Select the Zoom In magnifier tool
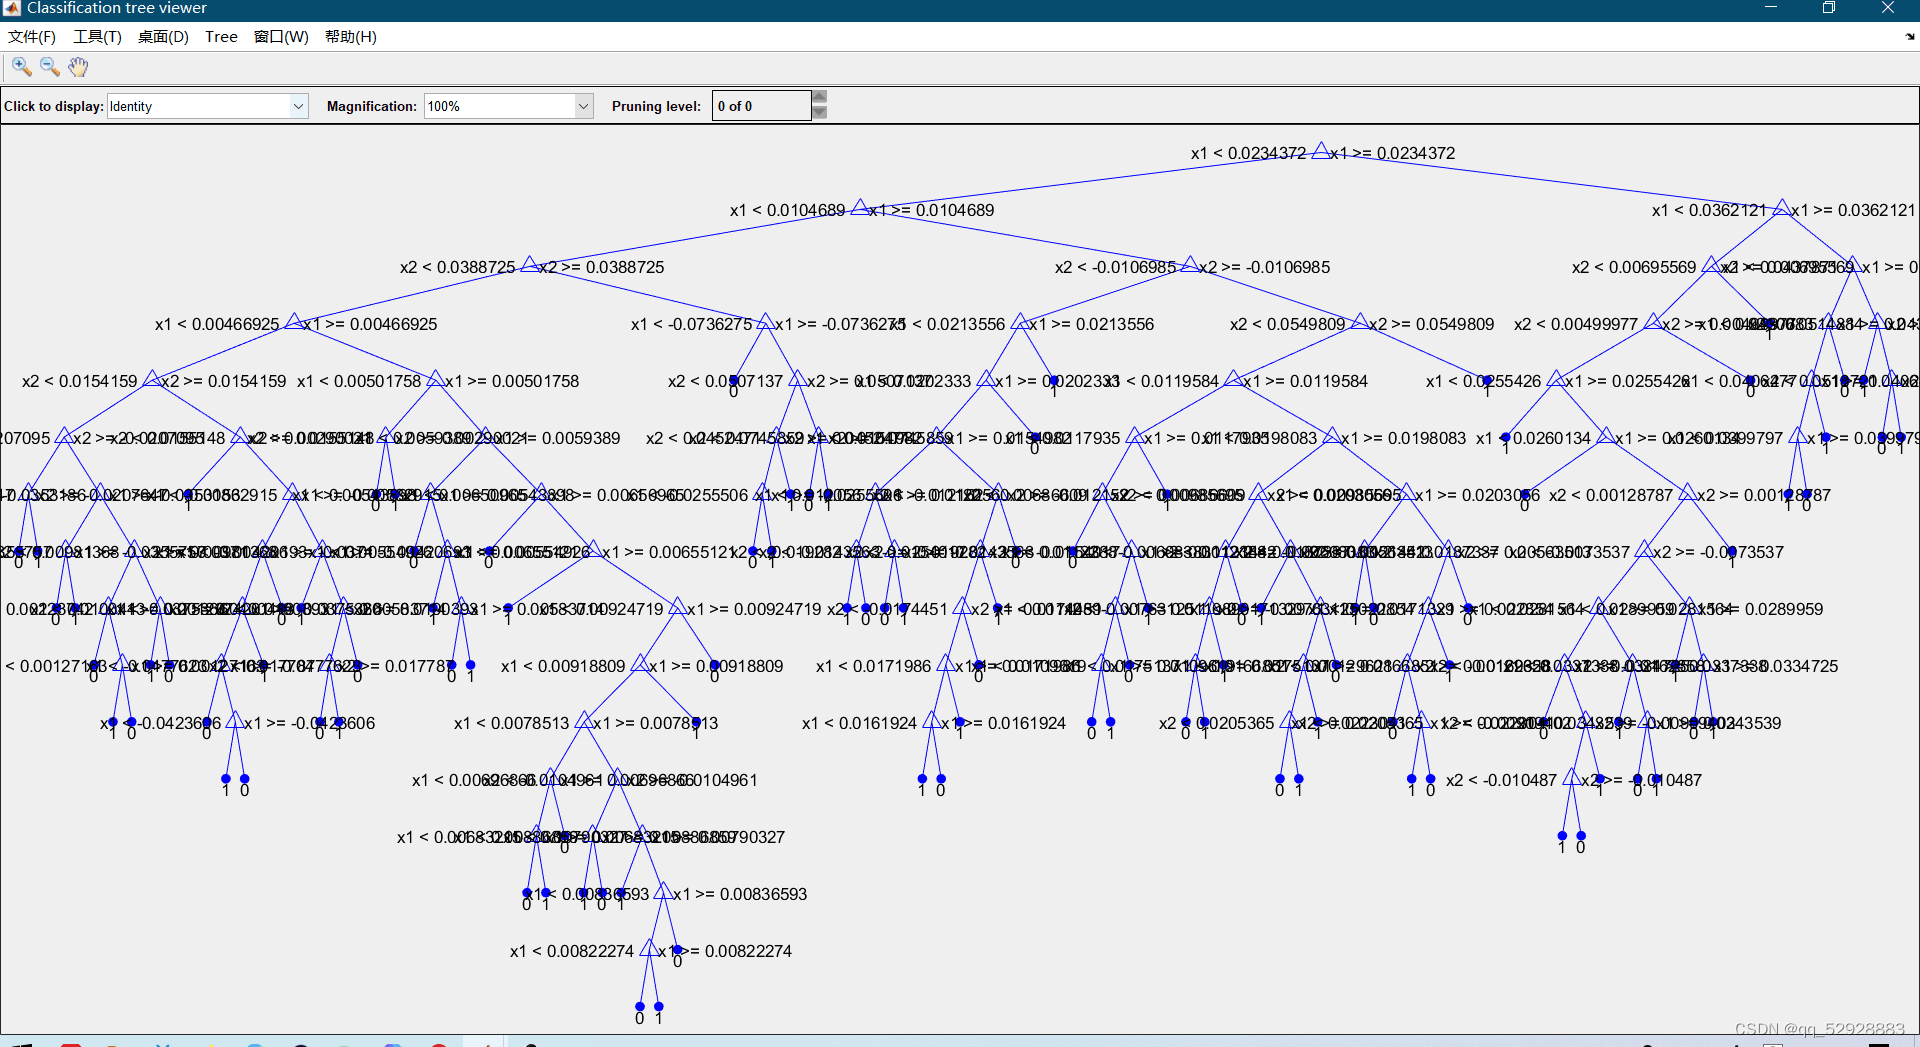Image resolution: width=1920 pixels, height=1047 pixels. pos(21,67)
